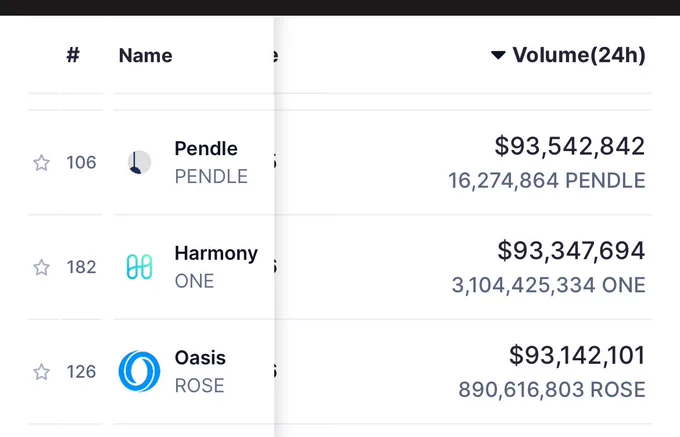The height and width of the screenshot is (437, 680).
Task: Click the Oasis ROSE logo icon
Action: [139, 372]
